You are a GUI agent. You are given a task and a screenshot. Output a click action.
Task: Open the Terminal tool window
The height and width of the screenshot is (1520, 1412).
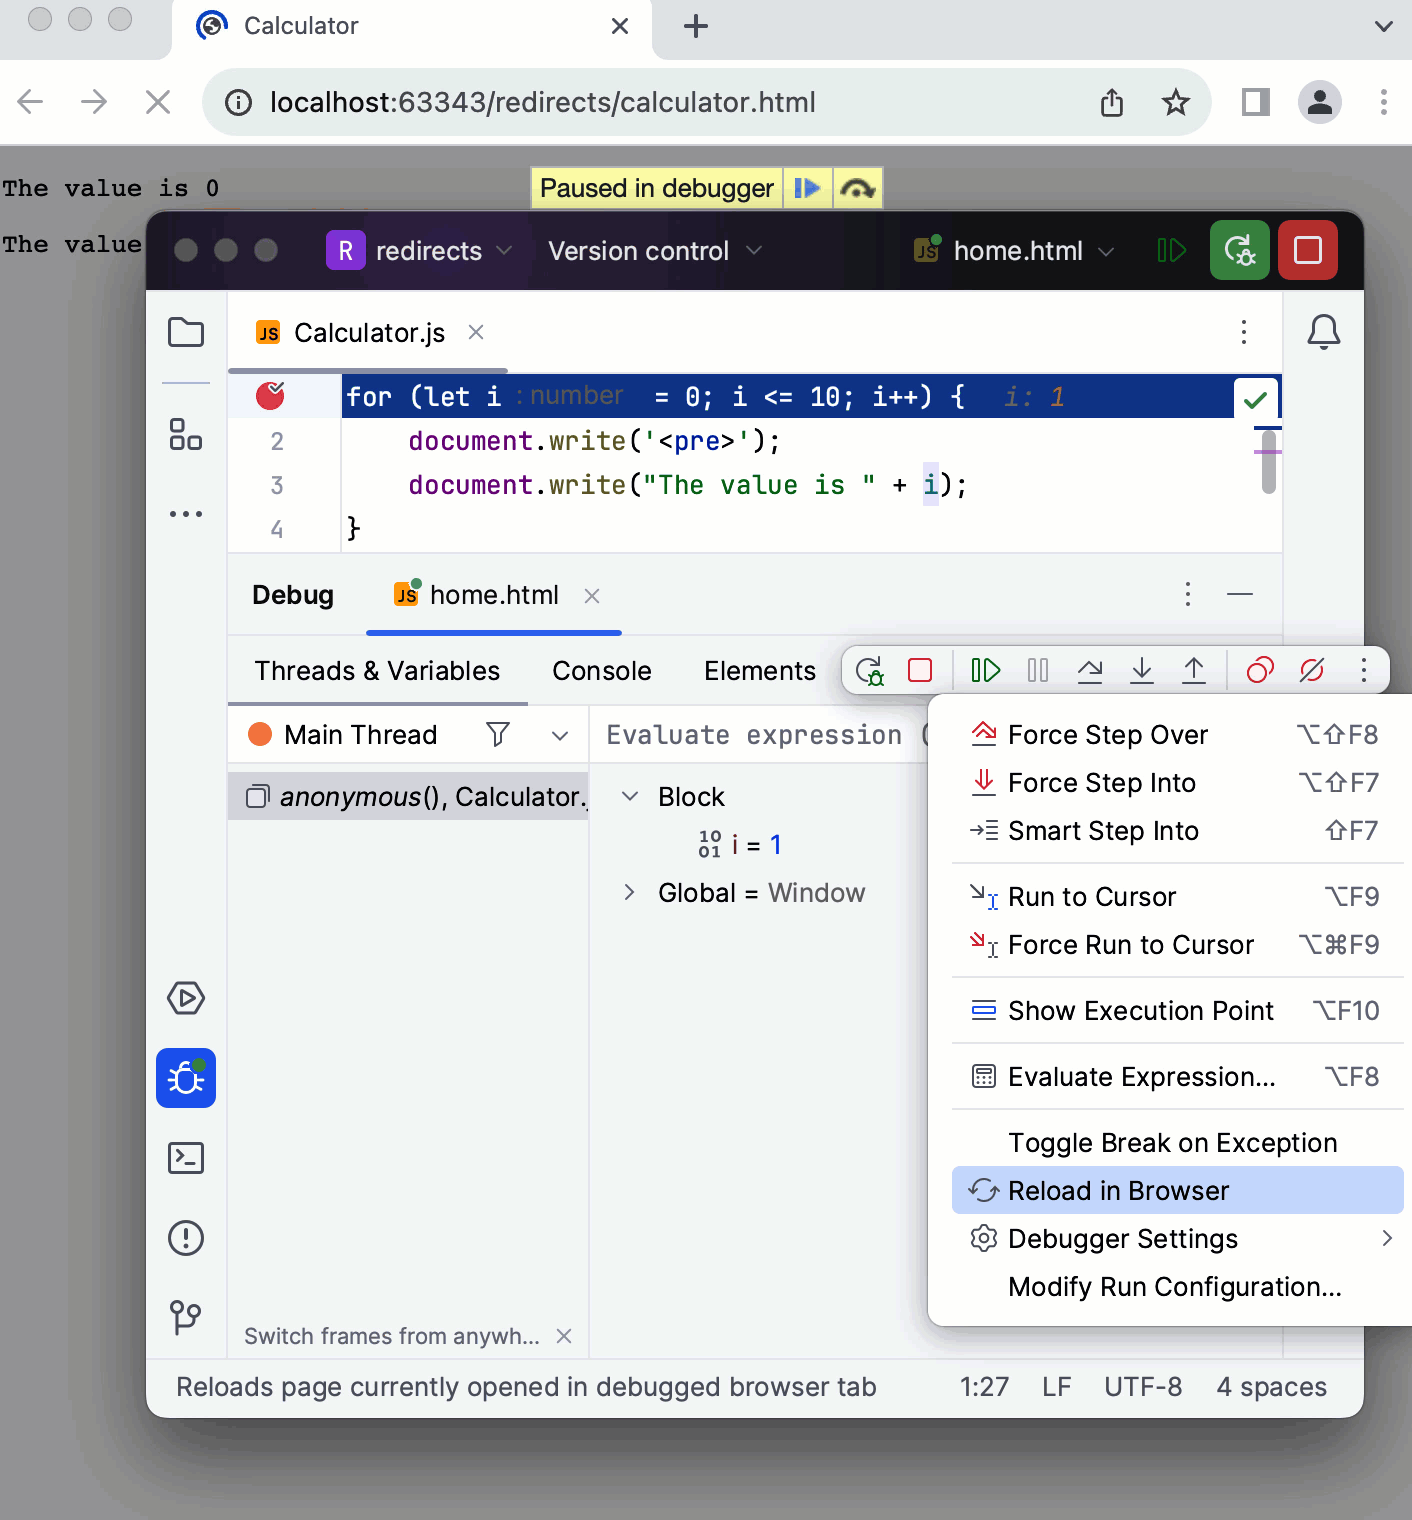pos(185,1158)
